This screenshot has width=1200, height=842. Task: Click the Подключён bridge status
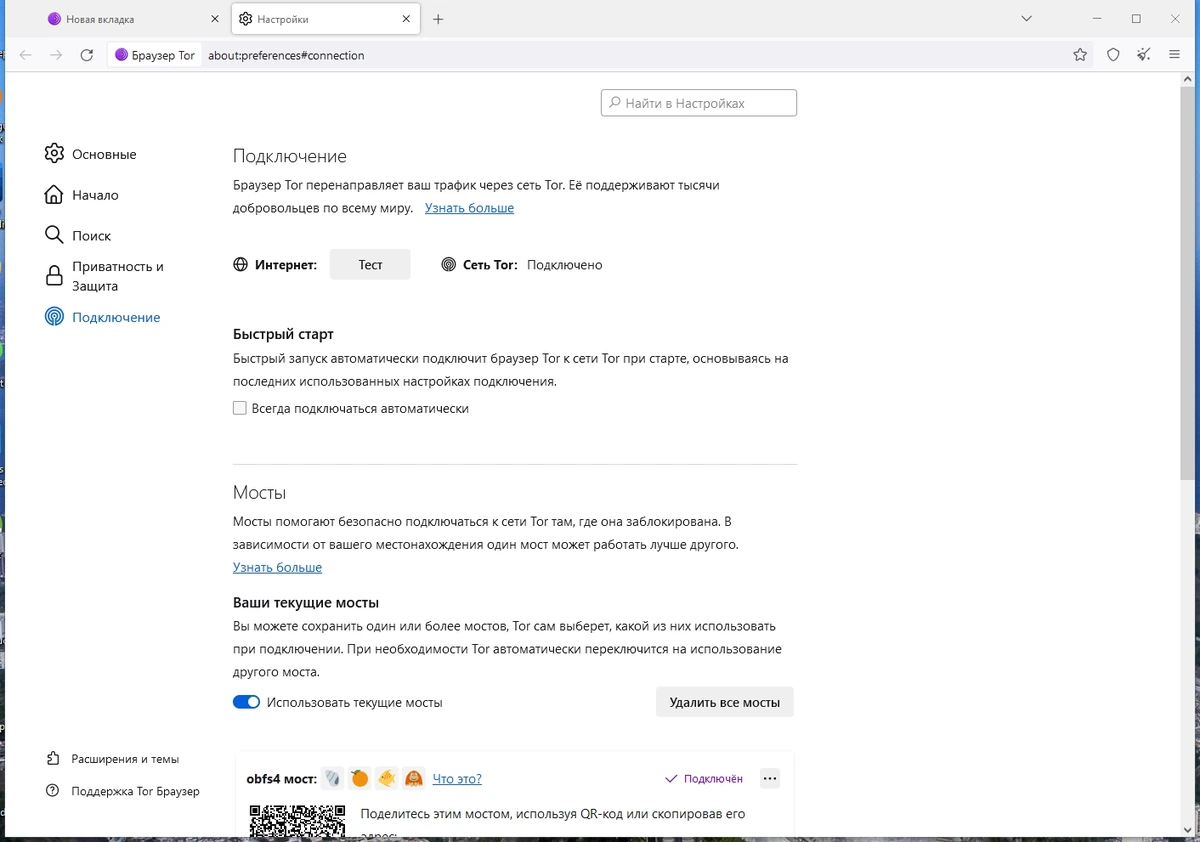[704, 778]
